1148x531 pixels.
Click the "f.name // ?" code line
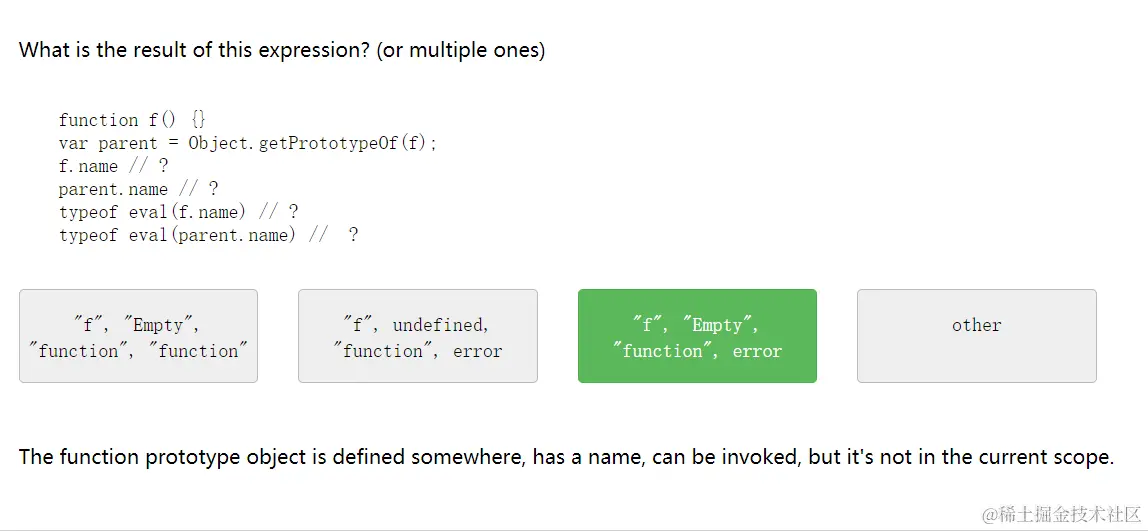click(113, 166)
